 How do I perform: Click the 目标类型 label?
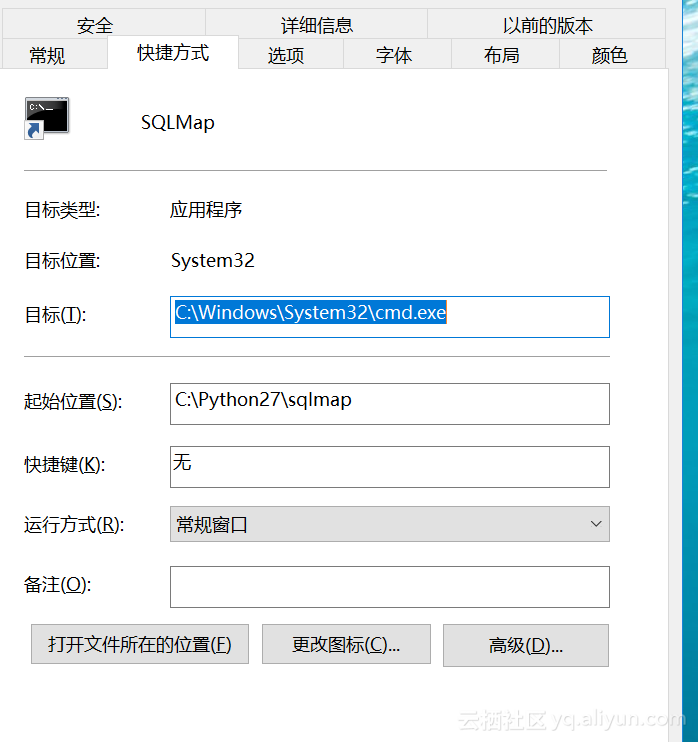tap(62, 210)
